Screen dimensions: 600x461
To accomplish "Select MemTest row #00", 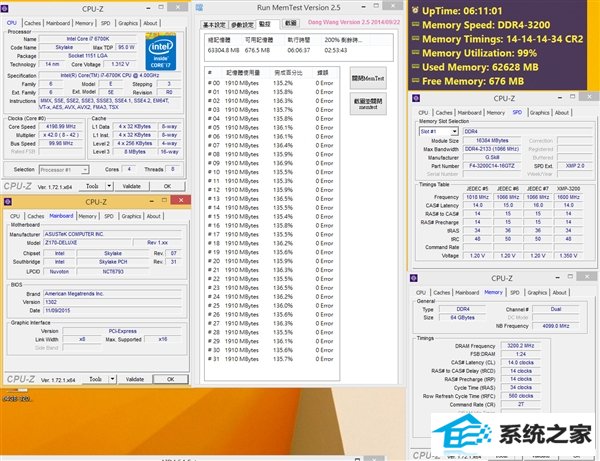I will [271, 83].
